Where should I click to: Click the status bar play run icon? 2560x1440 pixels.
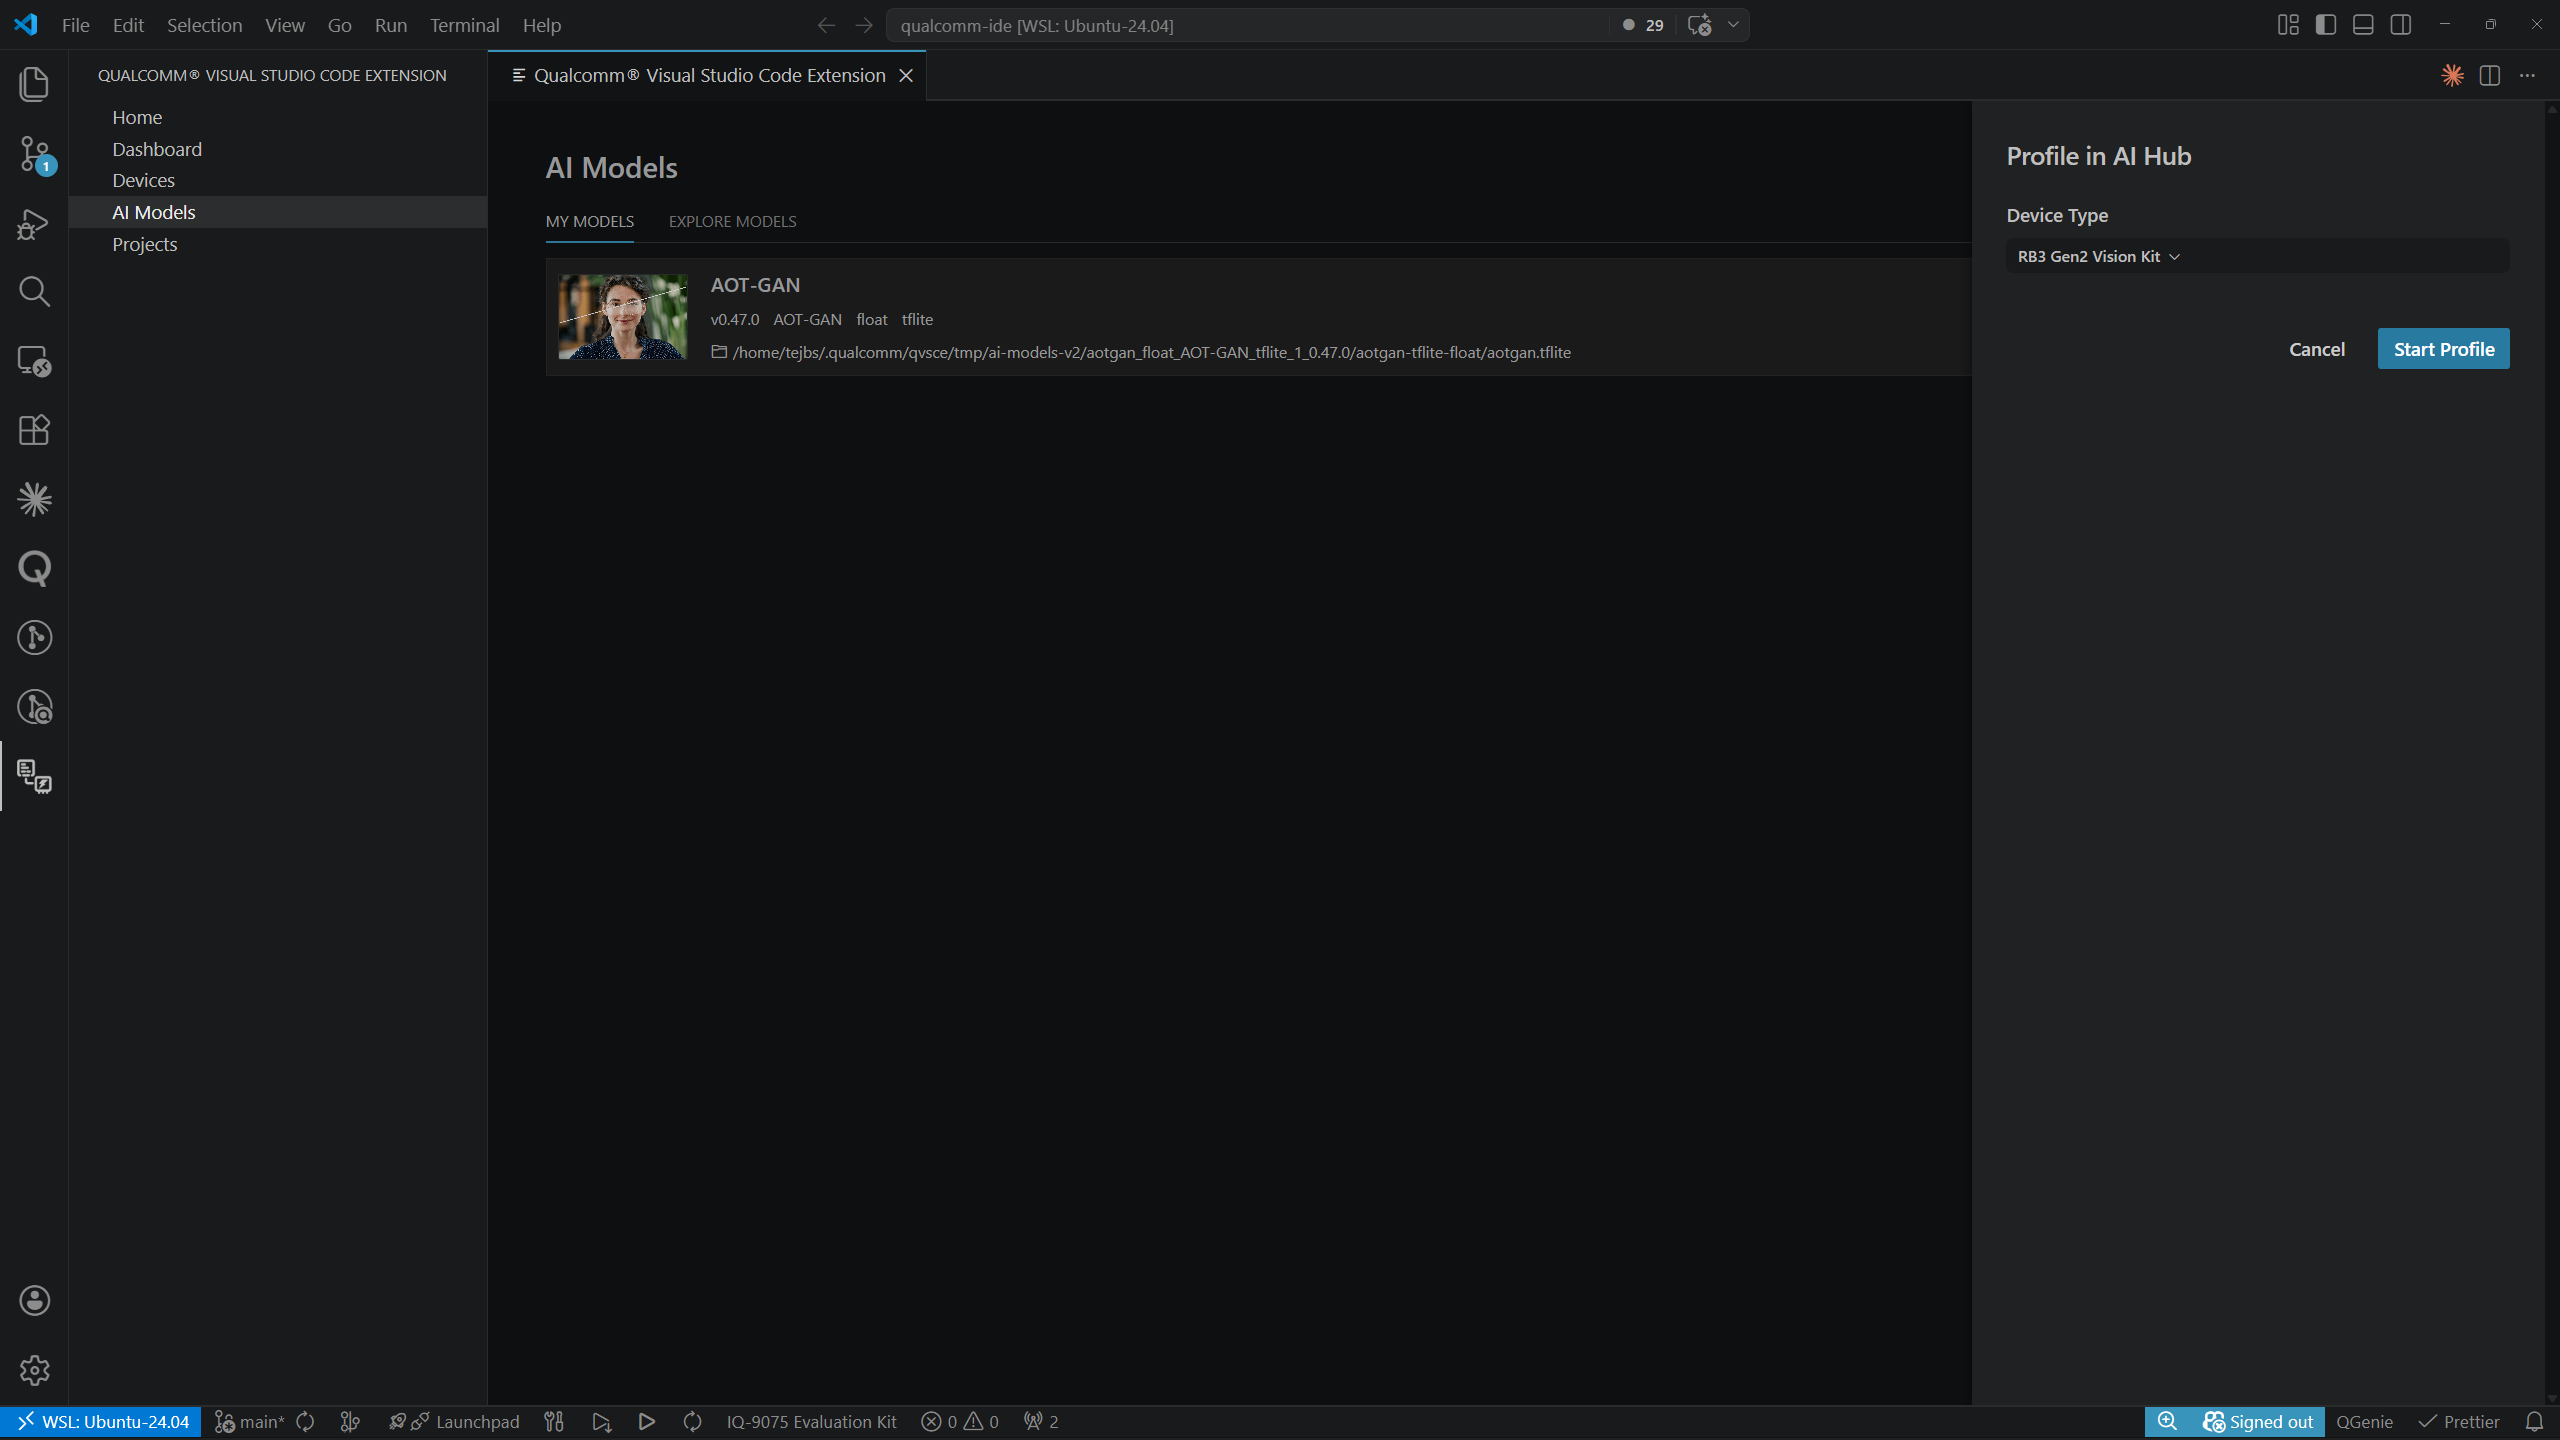click(x=646, y=1422)
